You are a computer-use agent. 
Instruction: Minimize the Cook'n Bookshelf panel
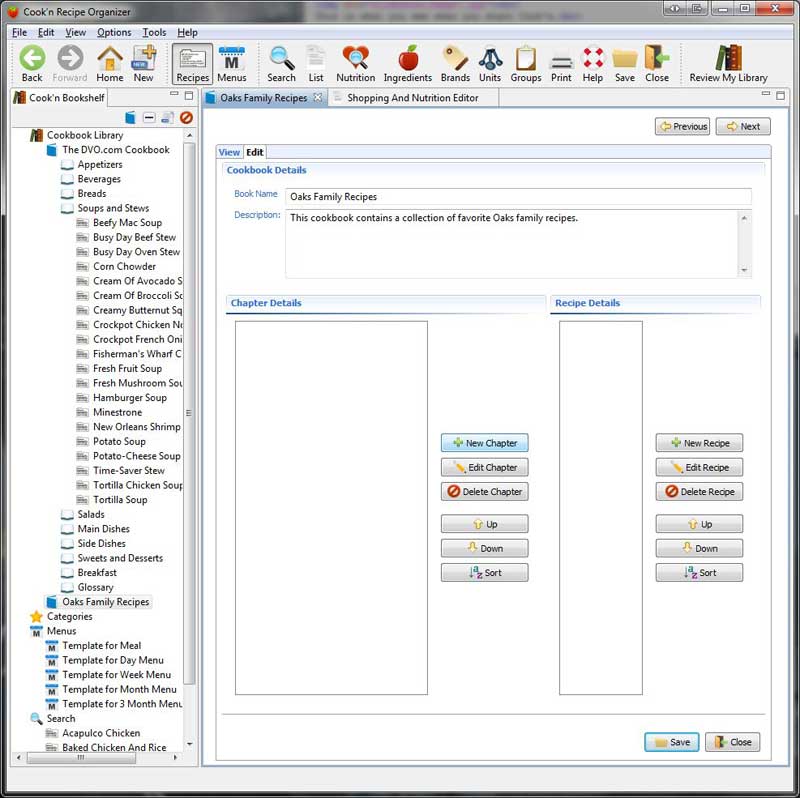tap(174, 94)
